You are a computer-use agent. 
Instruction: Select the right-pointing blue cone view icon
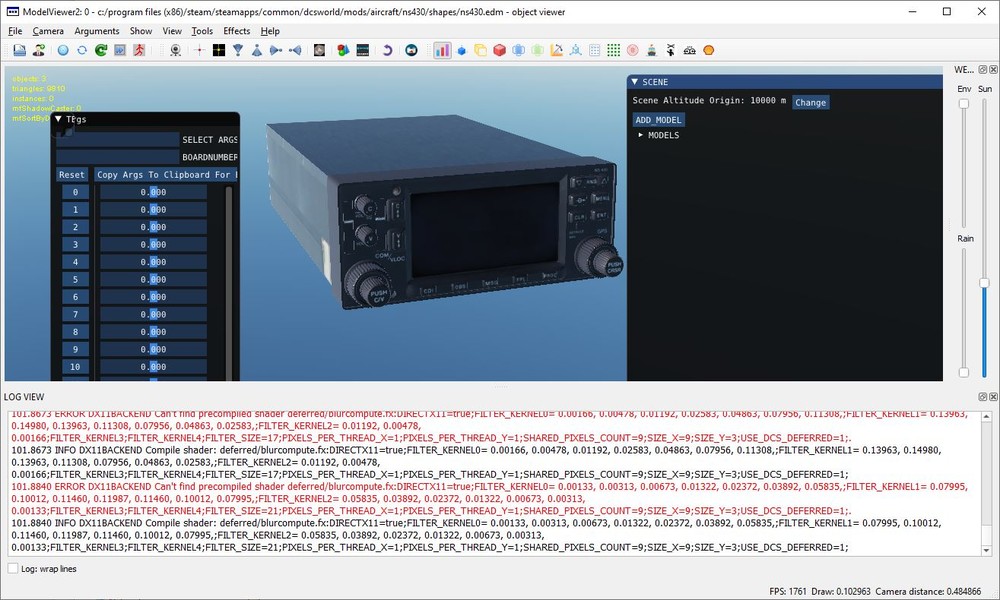(276, 50)
